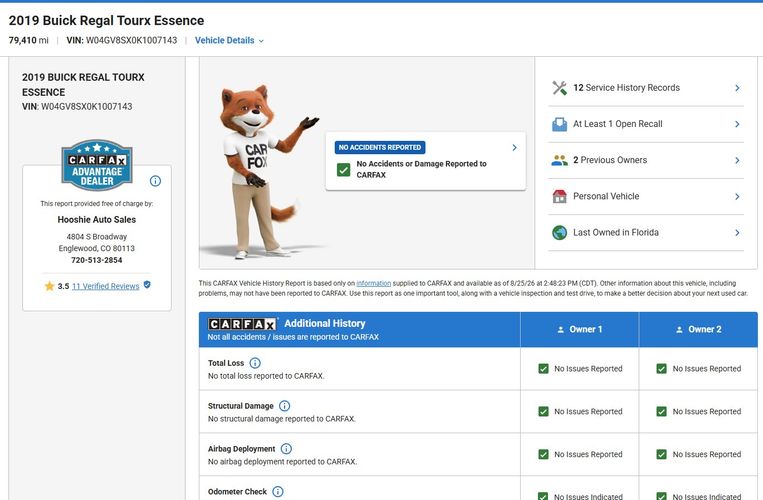Click the Open Recall mailbox icon
Viewport: 763px width, 500px height.
[560, 125]
